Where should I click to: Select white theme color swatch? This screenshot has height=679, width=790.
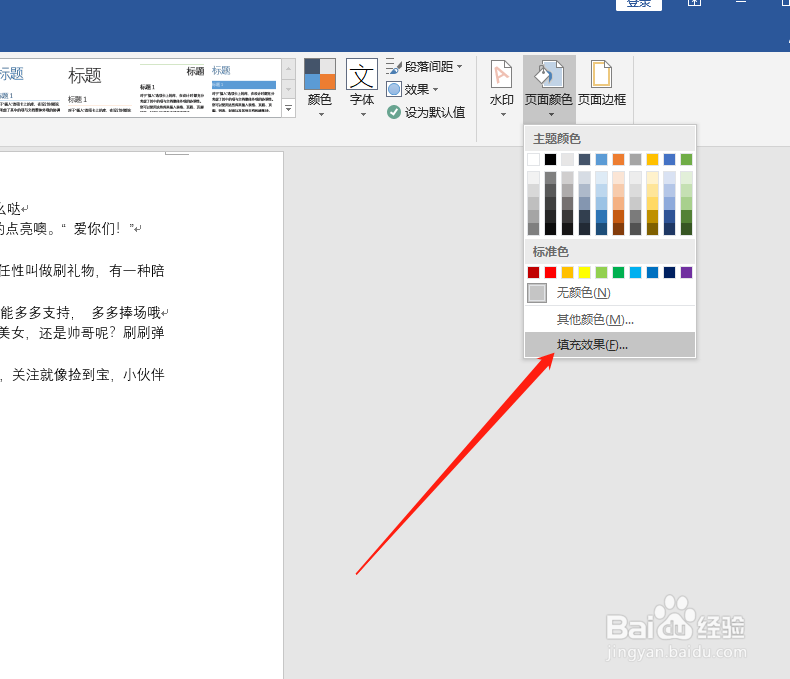[x=534, y=160]
